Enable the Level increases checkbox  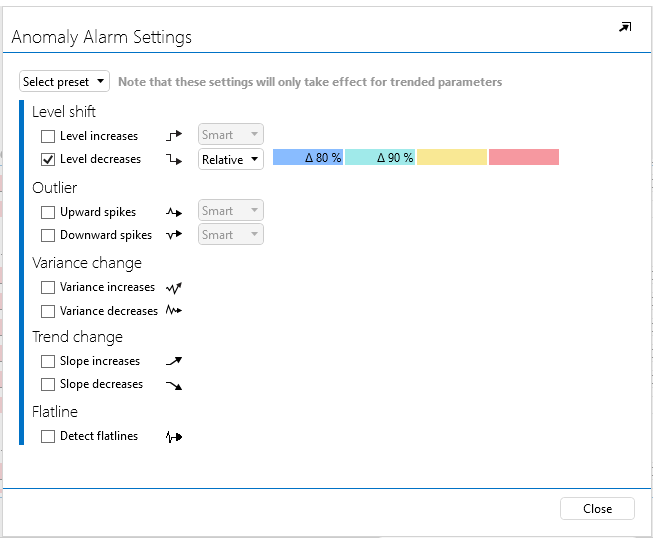coord(48,136)
